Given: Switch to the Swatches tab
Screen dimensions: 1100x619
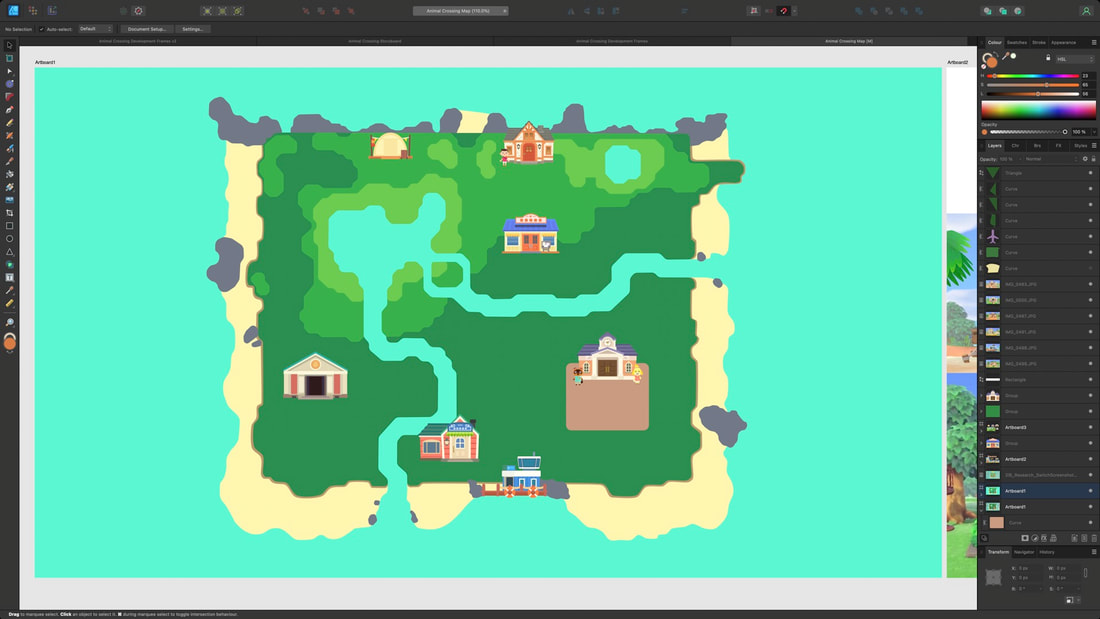Looking at the screenshot, I should (x=1017, y=42).
